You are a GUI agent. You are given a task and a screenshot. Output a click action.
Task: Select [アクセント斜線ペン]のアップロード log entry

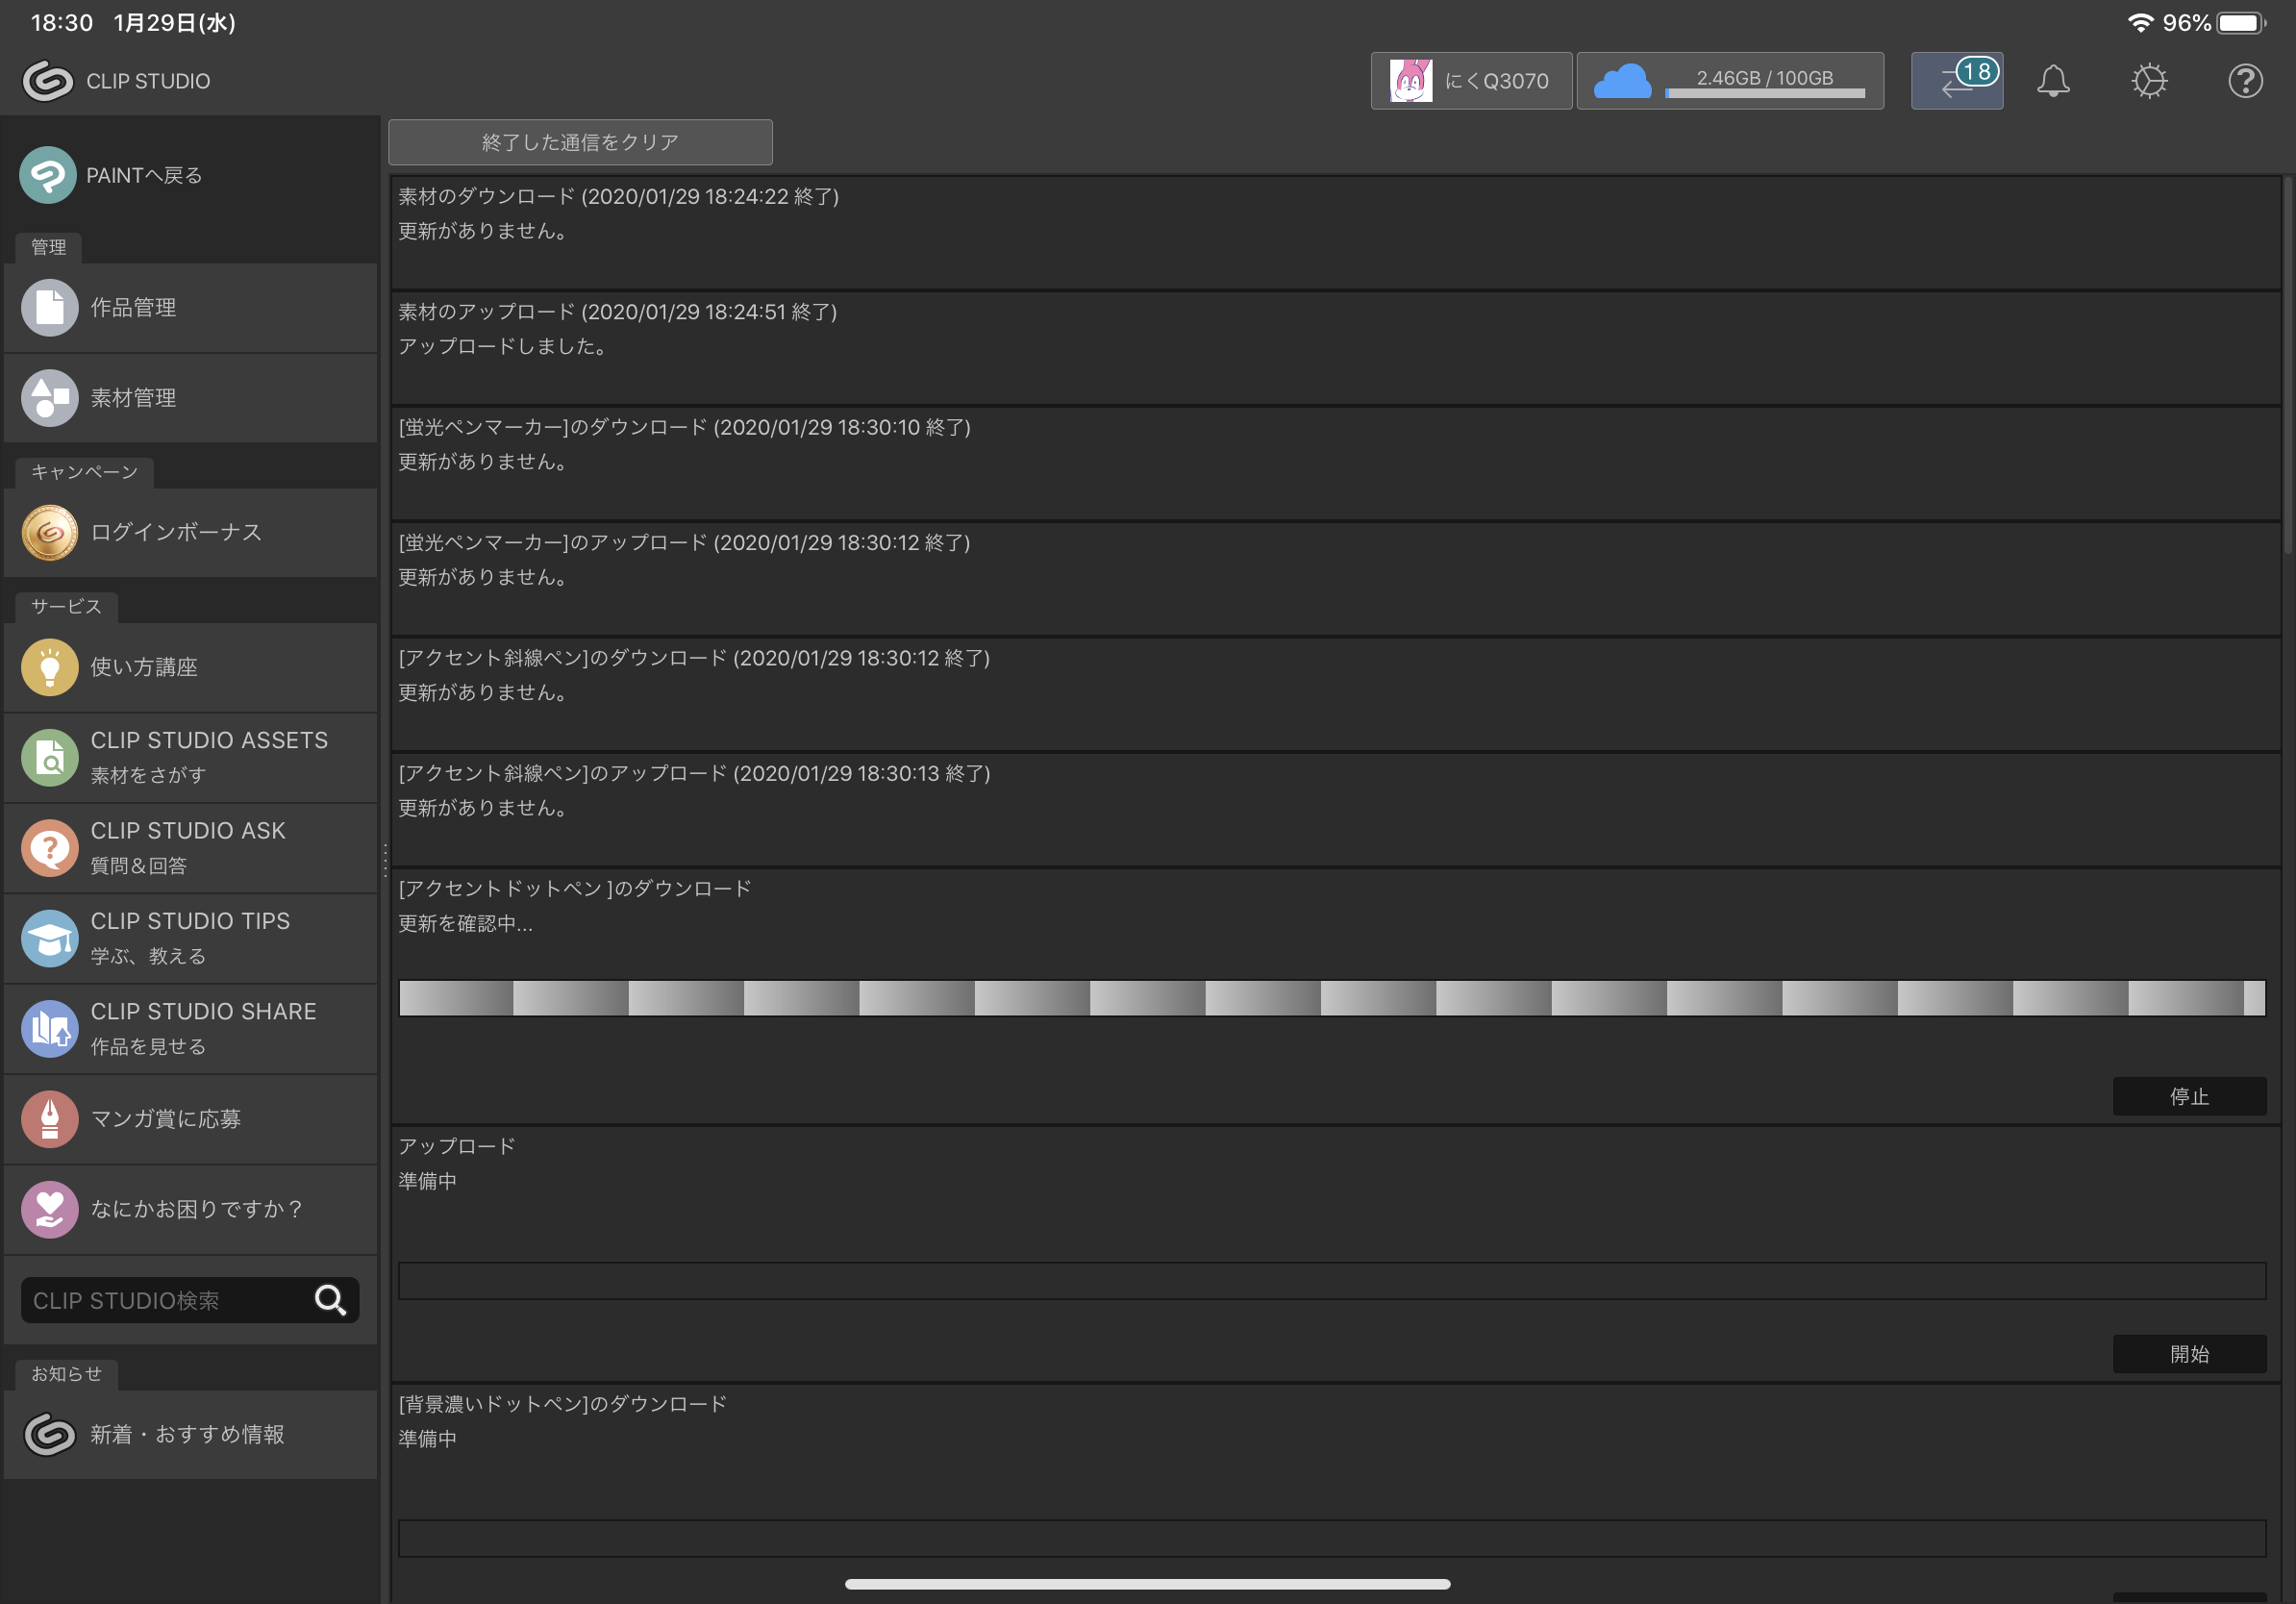click(x=1335, y=810)
